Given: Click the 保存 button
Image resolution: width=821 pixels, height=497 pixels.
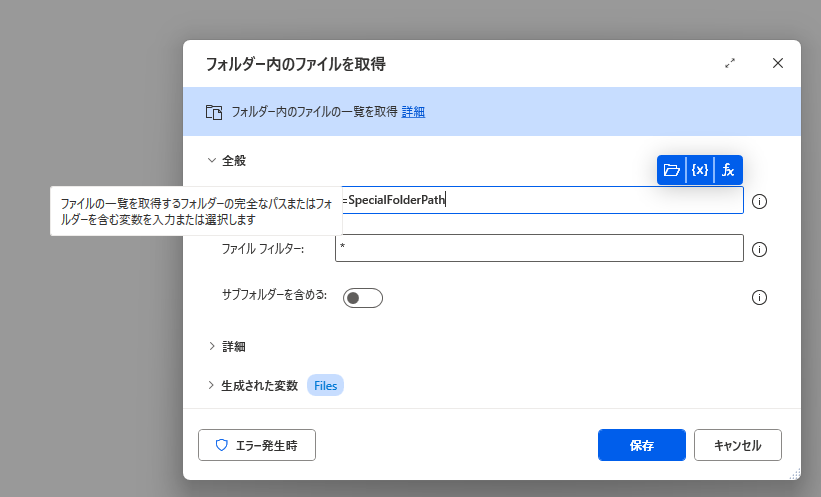Looking at the screenshot, I should pyautogui.click(x=642, y=445).
